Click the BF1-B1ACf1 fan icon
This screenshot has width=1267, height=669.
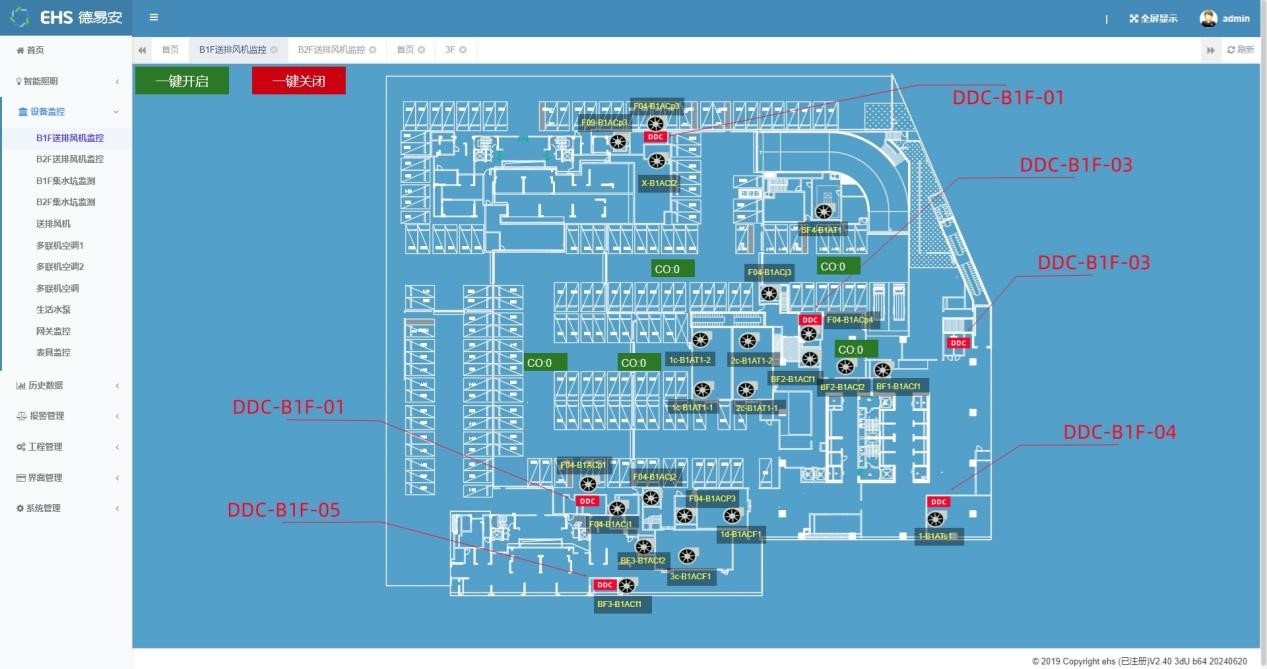click(882, 370)
